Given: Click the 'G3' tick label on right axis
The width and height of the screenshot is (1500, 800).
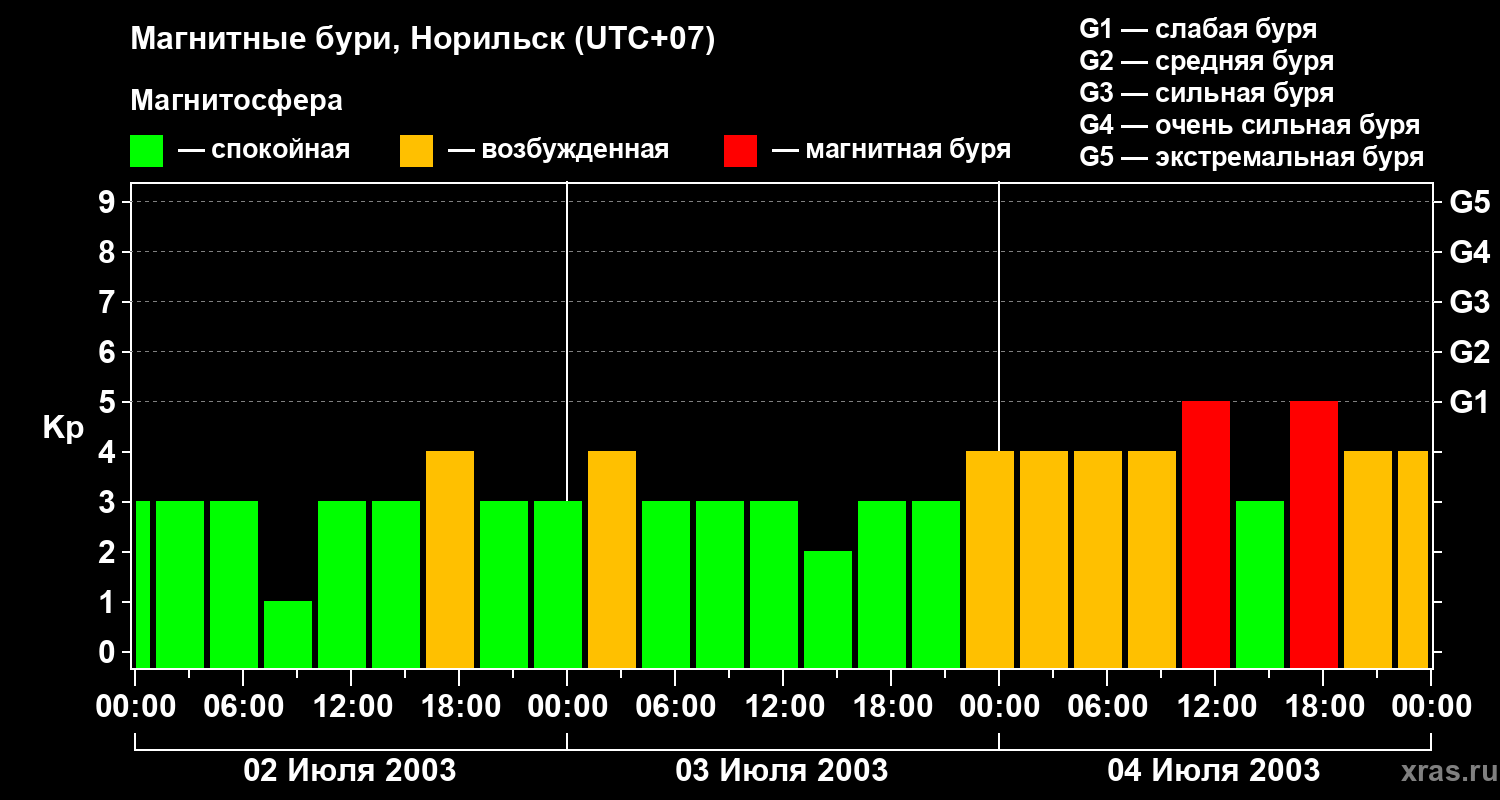Looking at the screenshot, I should [1469, 302].
